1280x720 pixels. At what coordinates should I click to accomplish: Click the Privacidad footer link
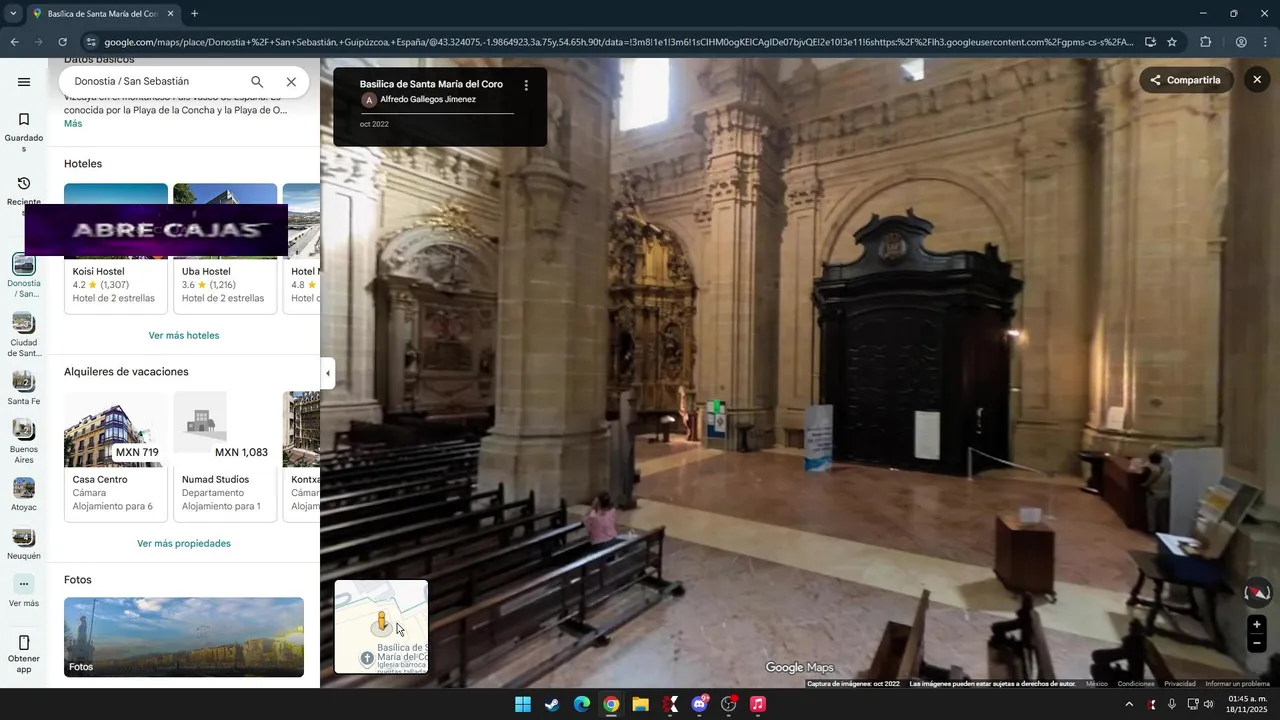[1179, 684]
